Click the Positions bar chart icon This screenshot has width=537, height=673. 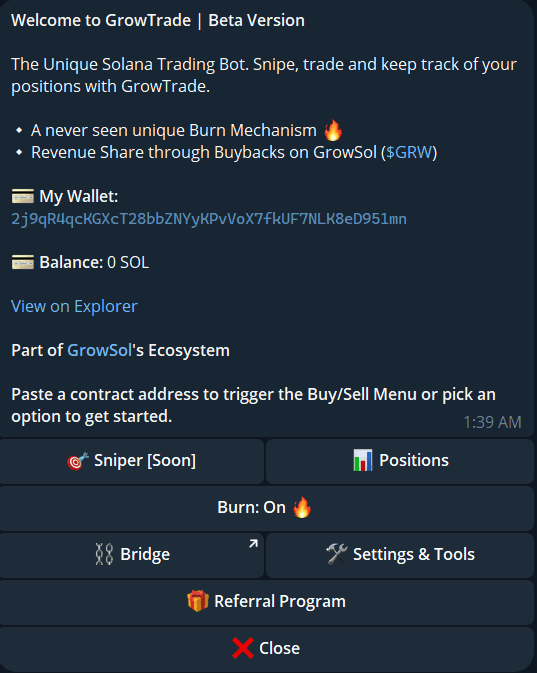pos(363,460)
